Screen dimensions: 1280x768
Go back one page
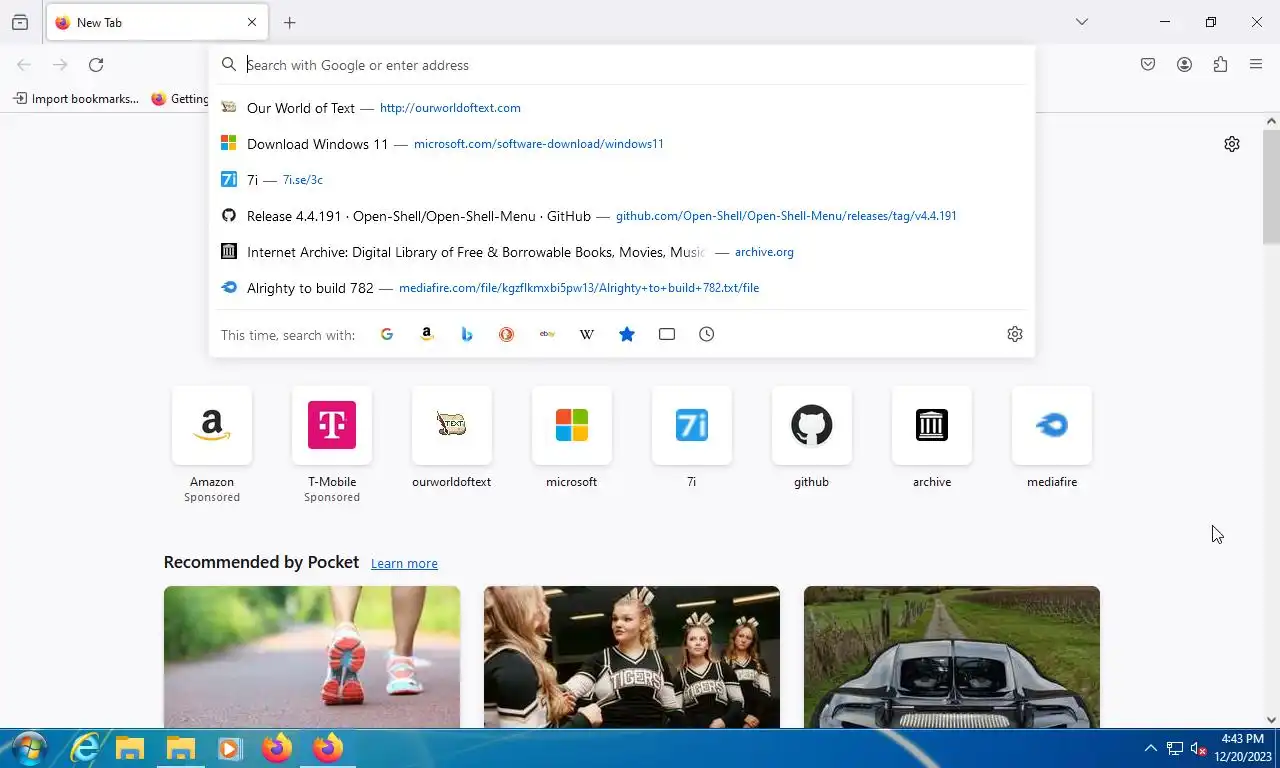tap(24, 65)
